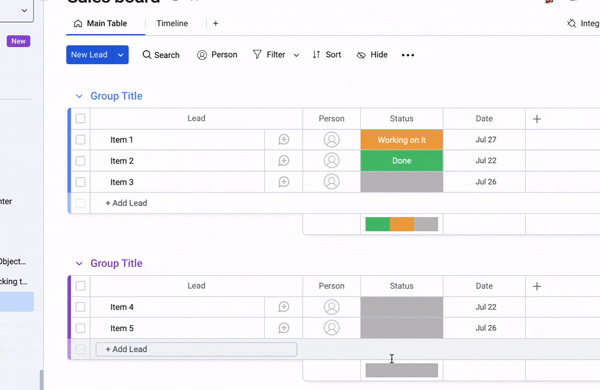Image resolution: width=600 pixels, height=390 pixels.
Task: Open the three-dot more options menu
Action: (408, 55)
